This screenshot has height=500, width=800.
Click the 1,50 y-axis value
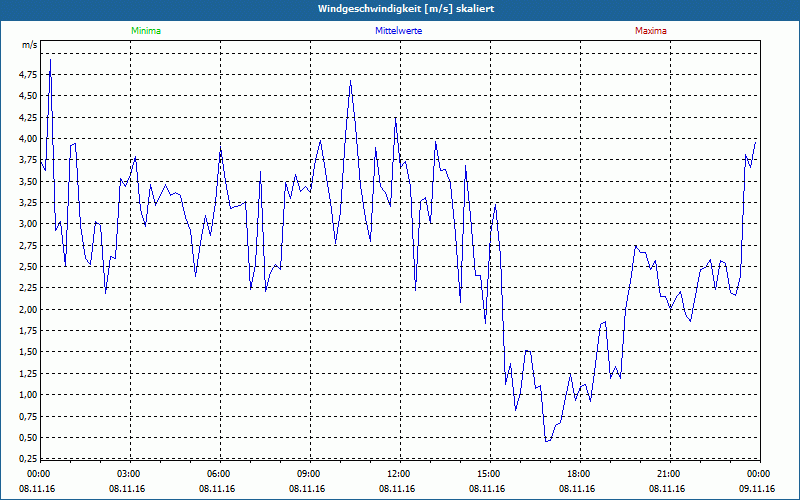pos(28,352)
